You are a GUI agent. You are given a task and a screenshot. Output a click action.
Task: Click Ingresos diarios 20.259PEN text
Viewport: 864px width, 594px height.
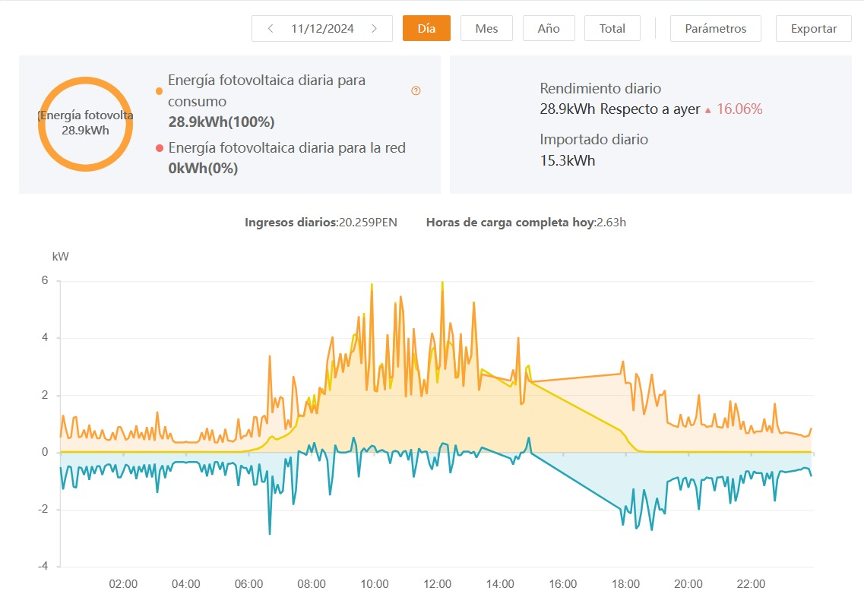click(x=321, y=223)
